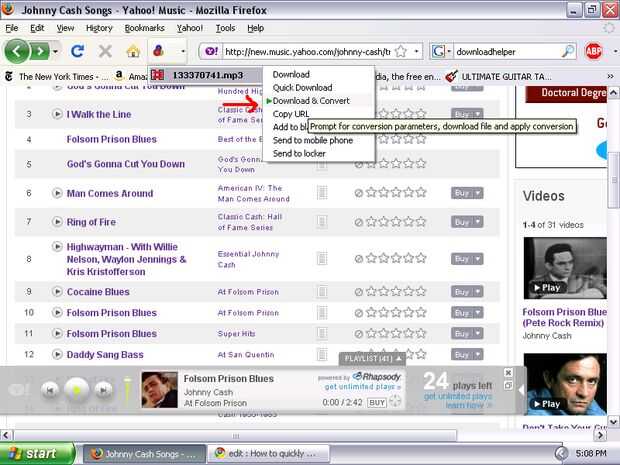This screenshot has width=620, height=465.
Task: Click the Stop loading X icon
Action: click(105, 51)
